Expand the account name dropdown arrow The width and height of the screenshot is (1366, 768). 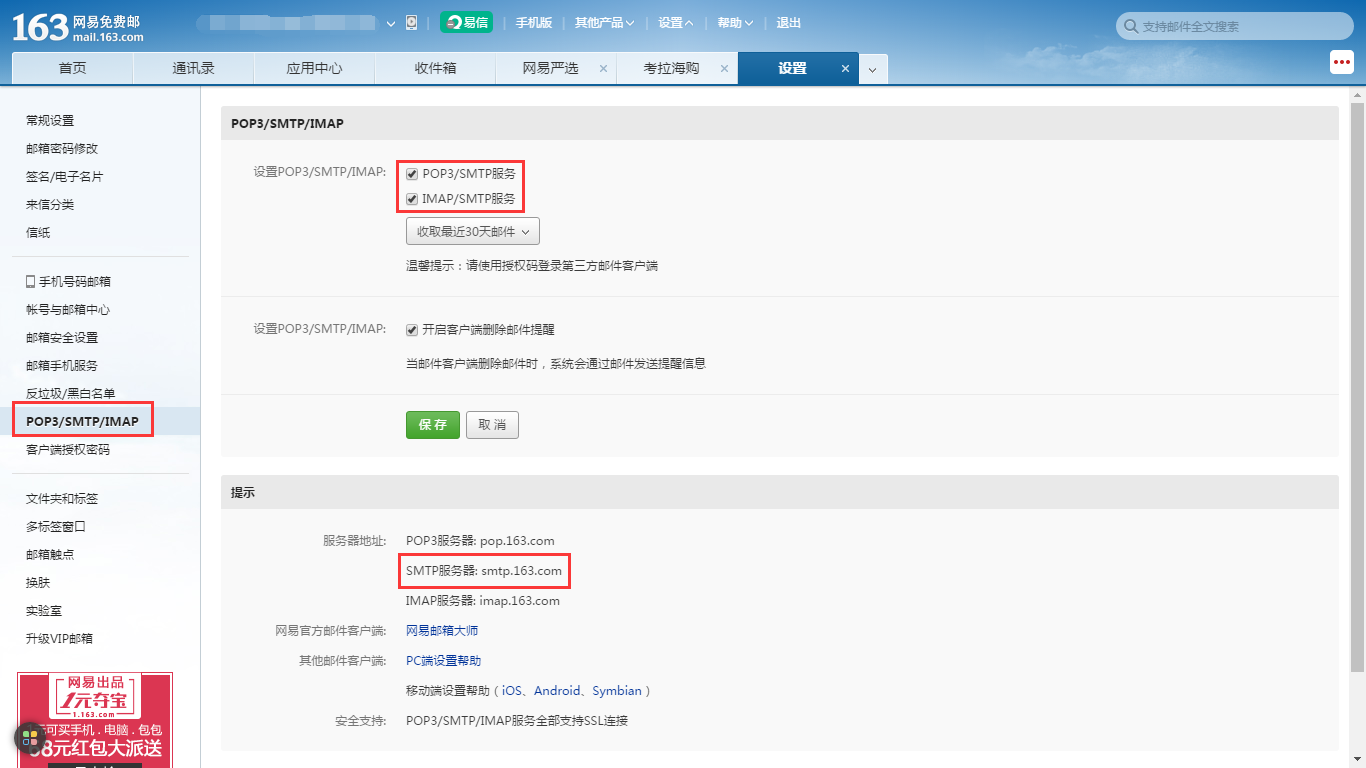point(391,24)
